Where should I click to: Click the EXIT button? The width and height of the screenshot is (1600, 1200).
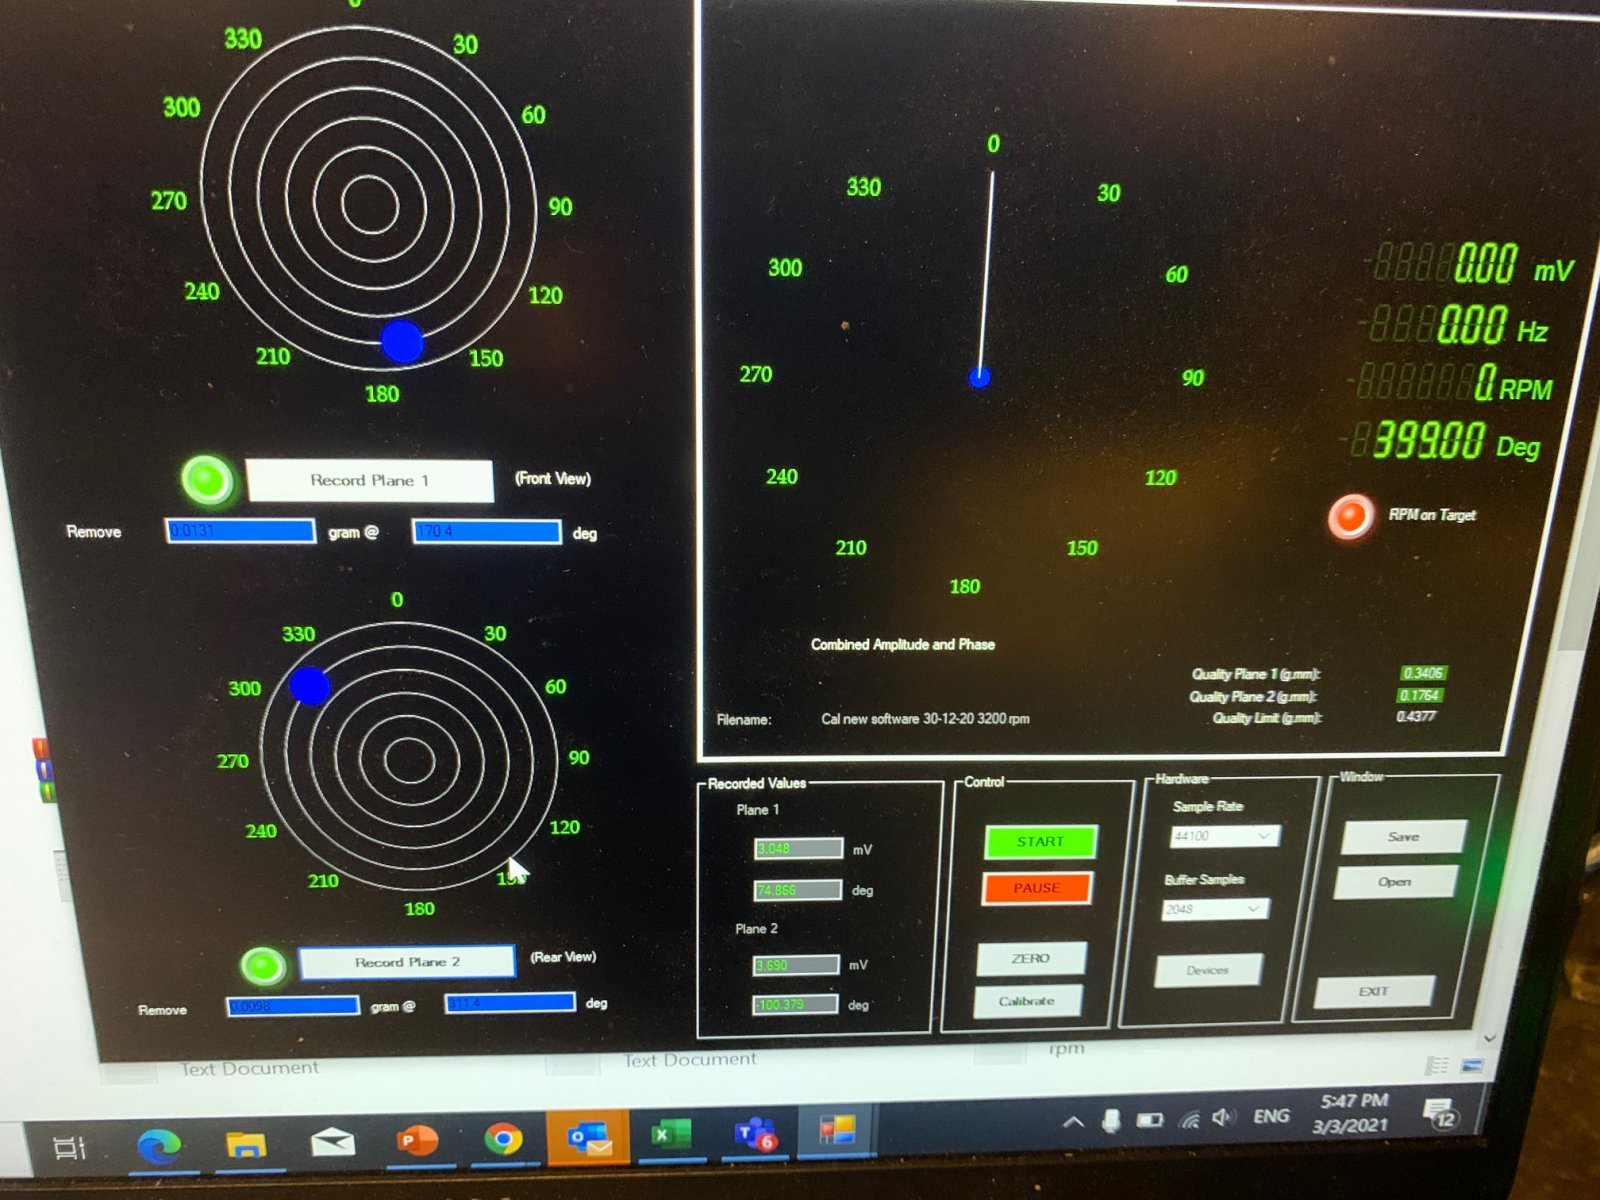tap(1374, 991)
